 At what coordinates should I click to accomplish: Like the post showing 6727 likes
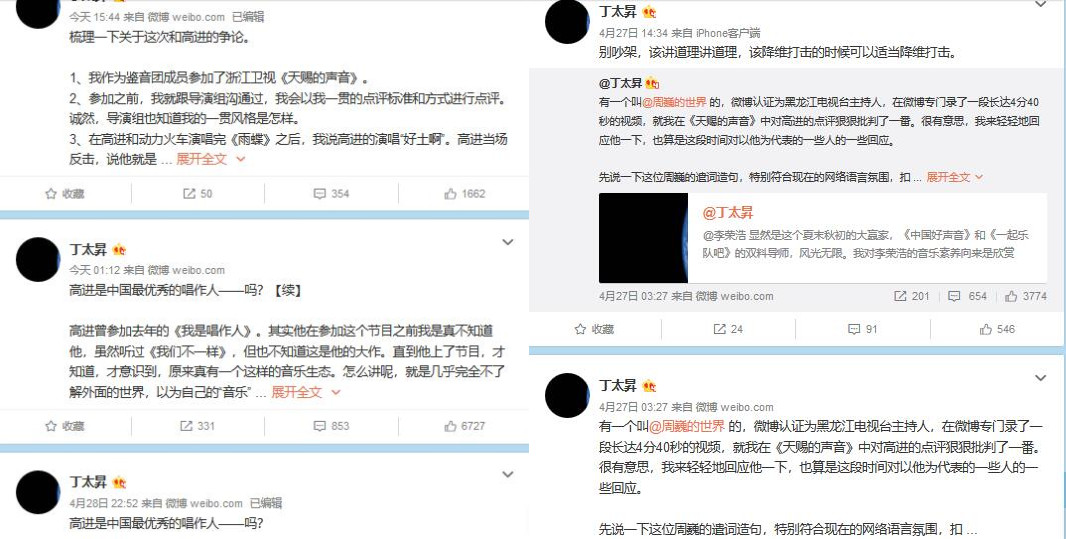point(464,426)
